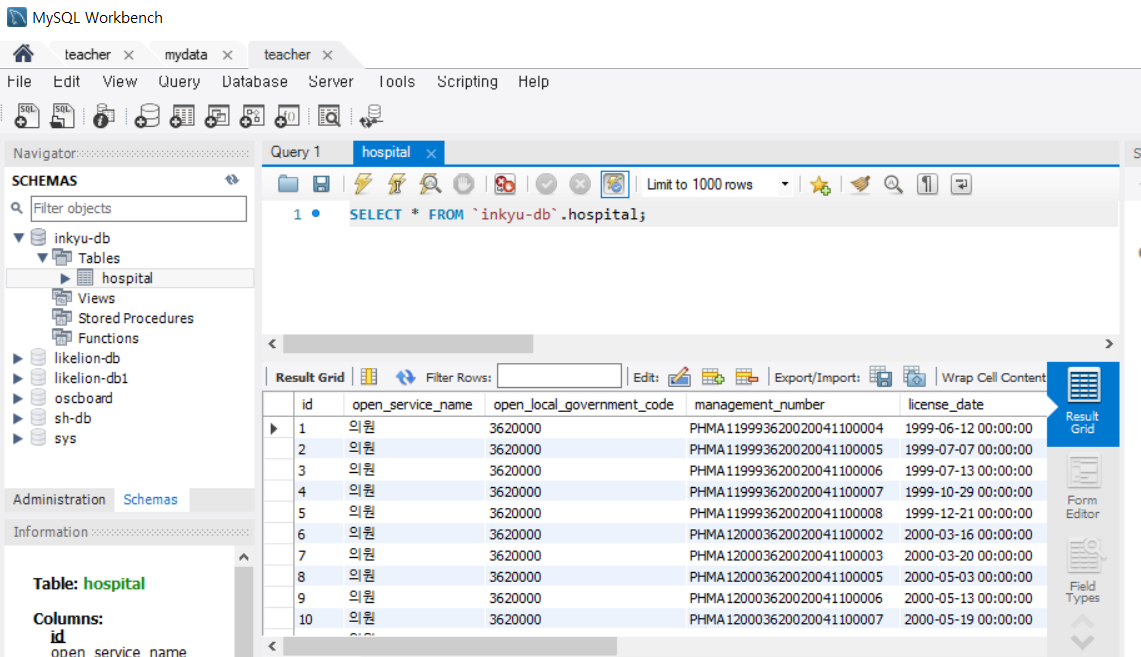This screenshot has height=657, width=1141.
Task: Execute statement under cursor icon
Action: (397, 184)
